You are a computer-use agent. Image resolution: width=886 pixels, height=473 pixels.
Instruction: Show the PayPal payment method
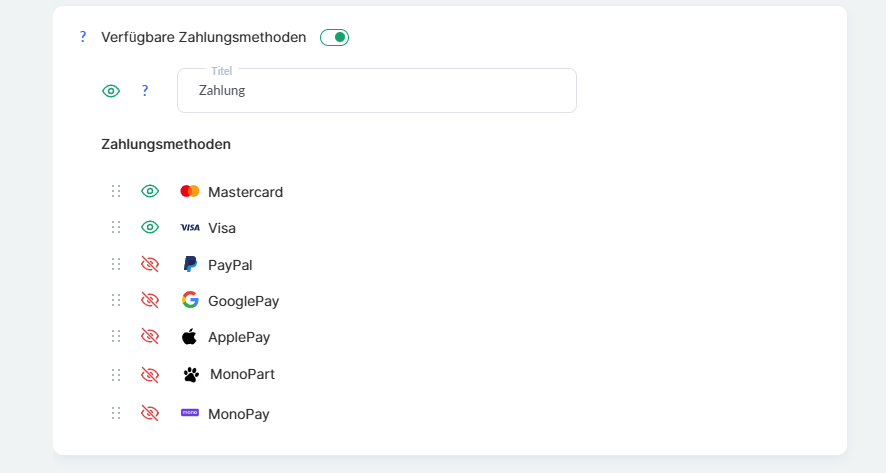pos(150,264)
